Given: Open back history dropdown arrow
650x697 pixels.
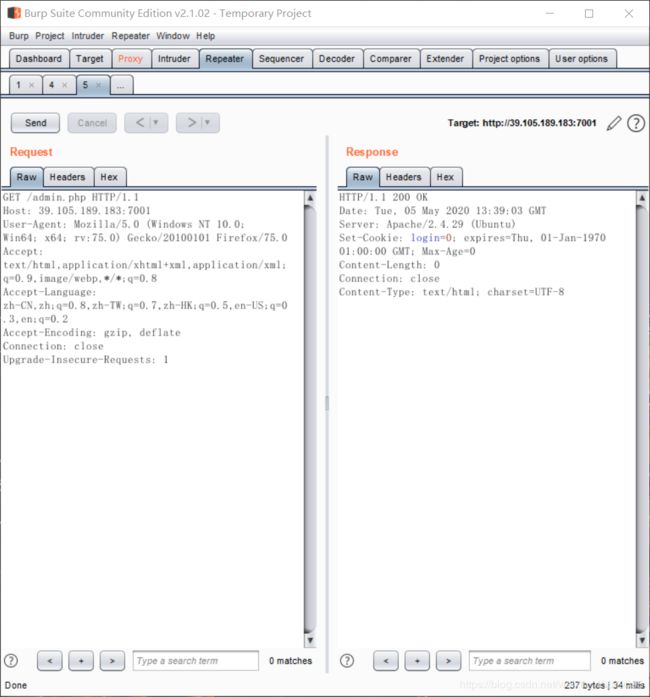Looking at the screenshot, I should tap(156, 122).
